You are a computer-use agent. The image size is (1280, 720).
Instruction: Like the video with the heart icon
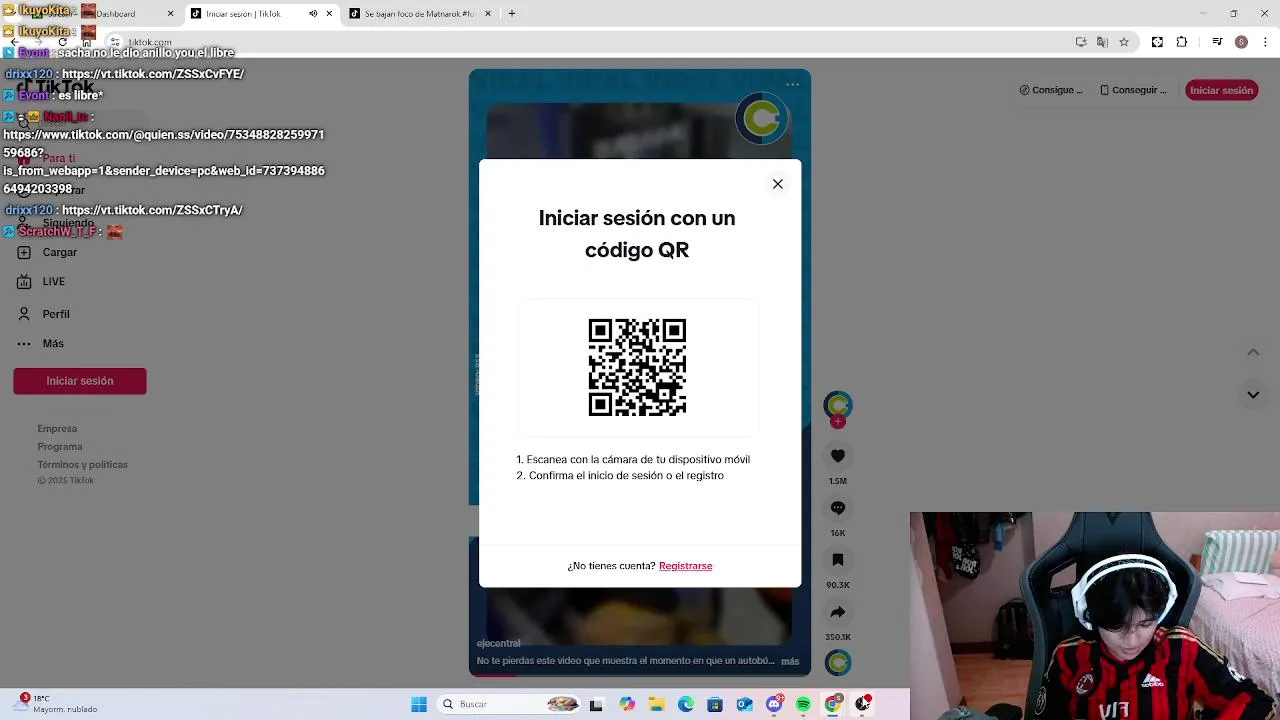[838, 456]
